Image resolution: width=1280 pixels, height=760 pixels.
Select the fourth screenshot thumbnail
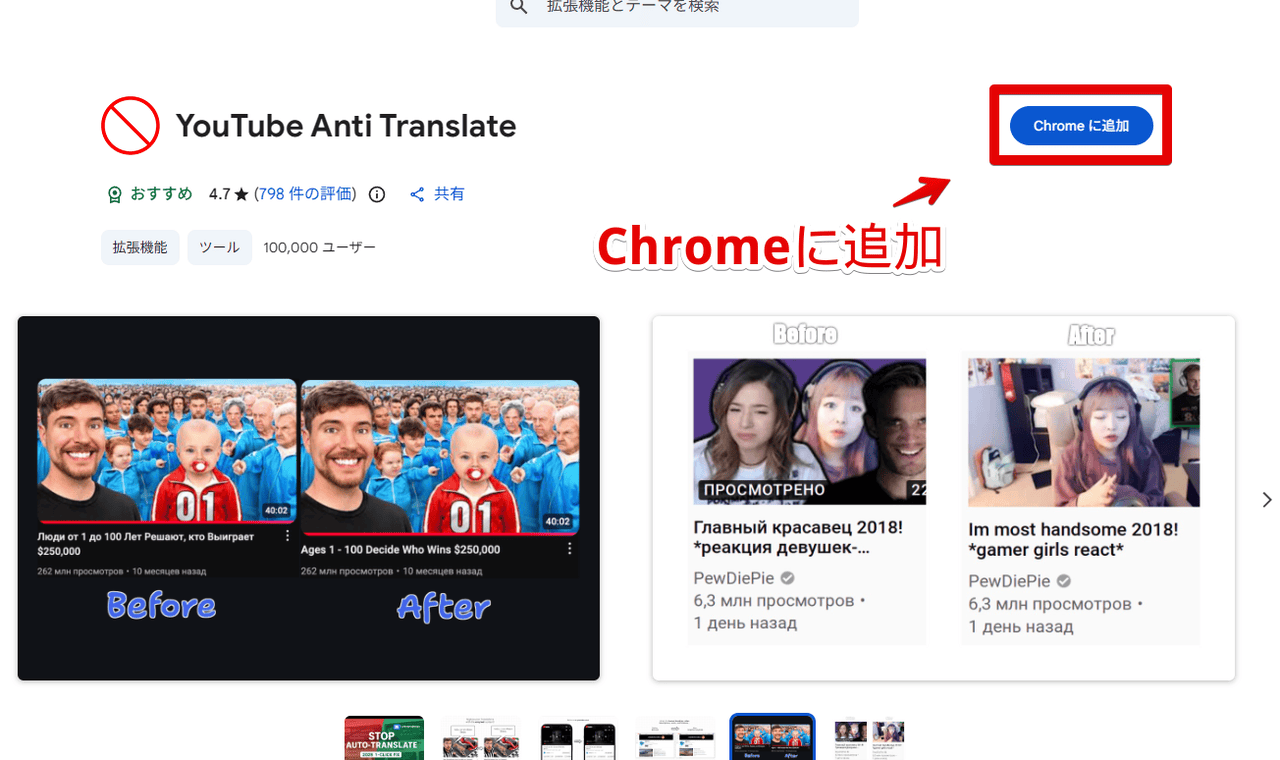point(675,738)
